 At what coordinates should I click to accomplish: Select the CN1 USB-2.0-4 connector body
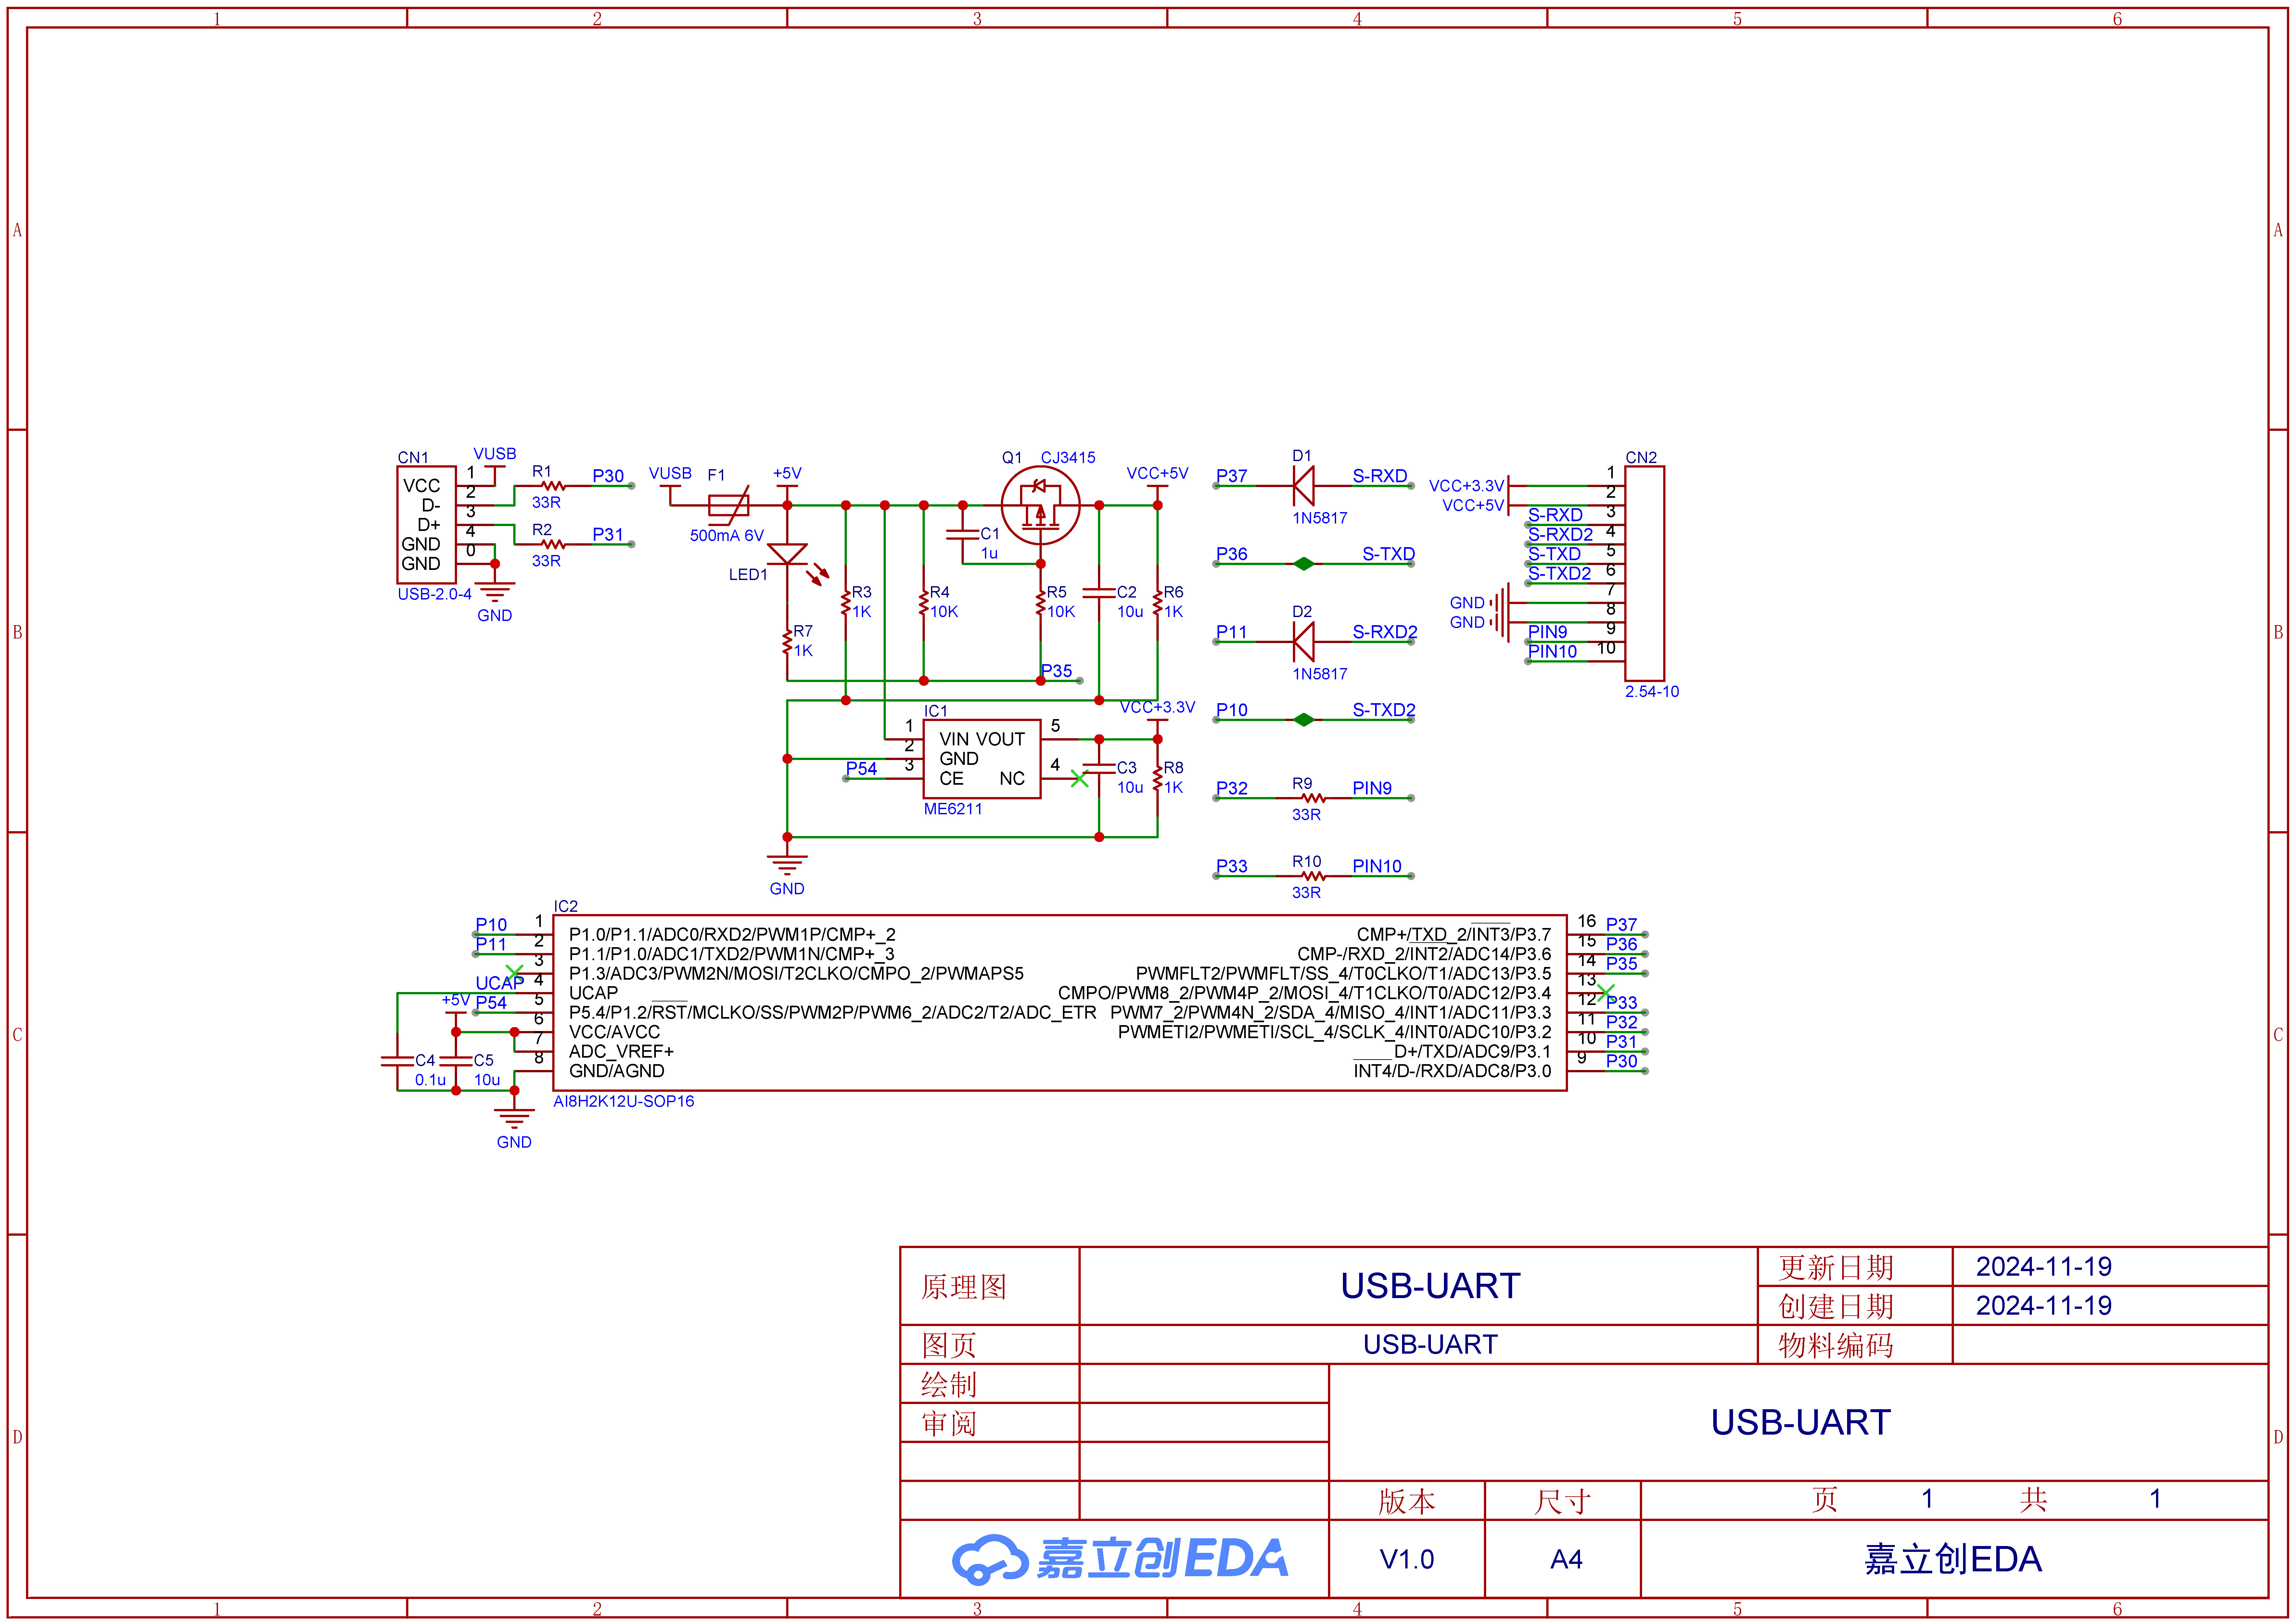427,525
